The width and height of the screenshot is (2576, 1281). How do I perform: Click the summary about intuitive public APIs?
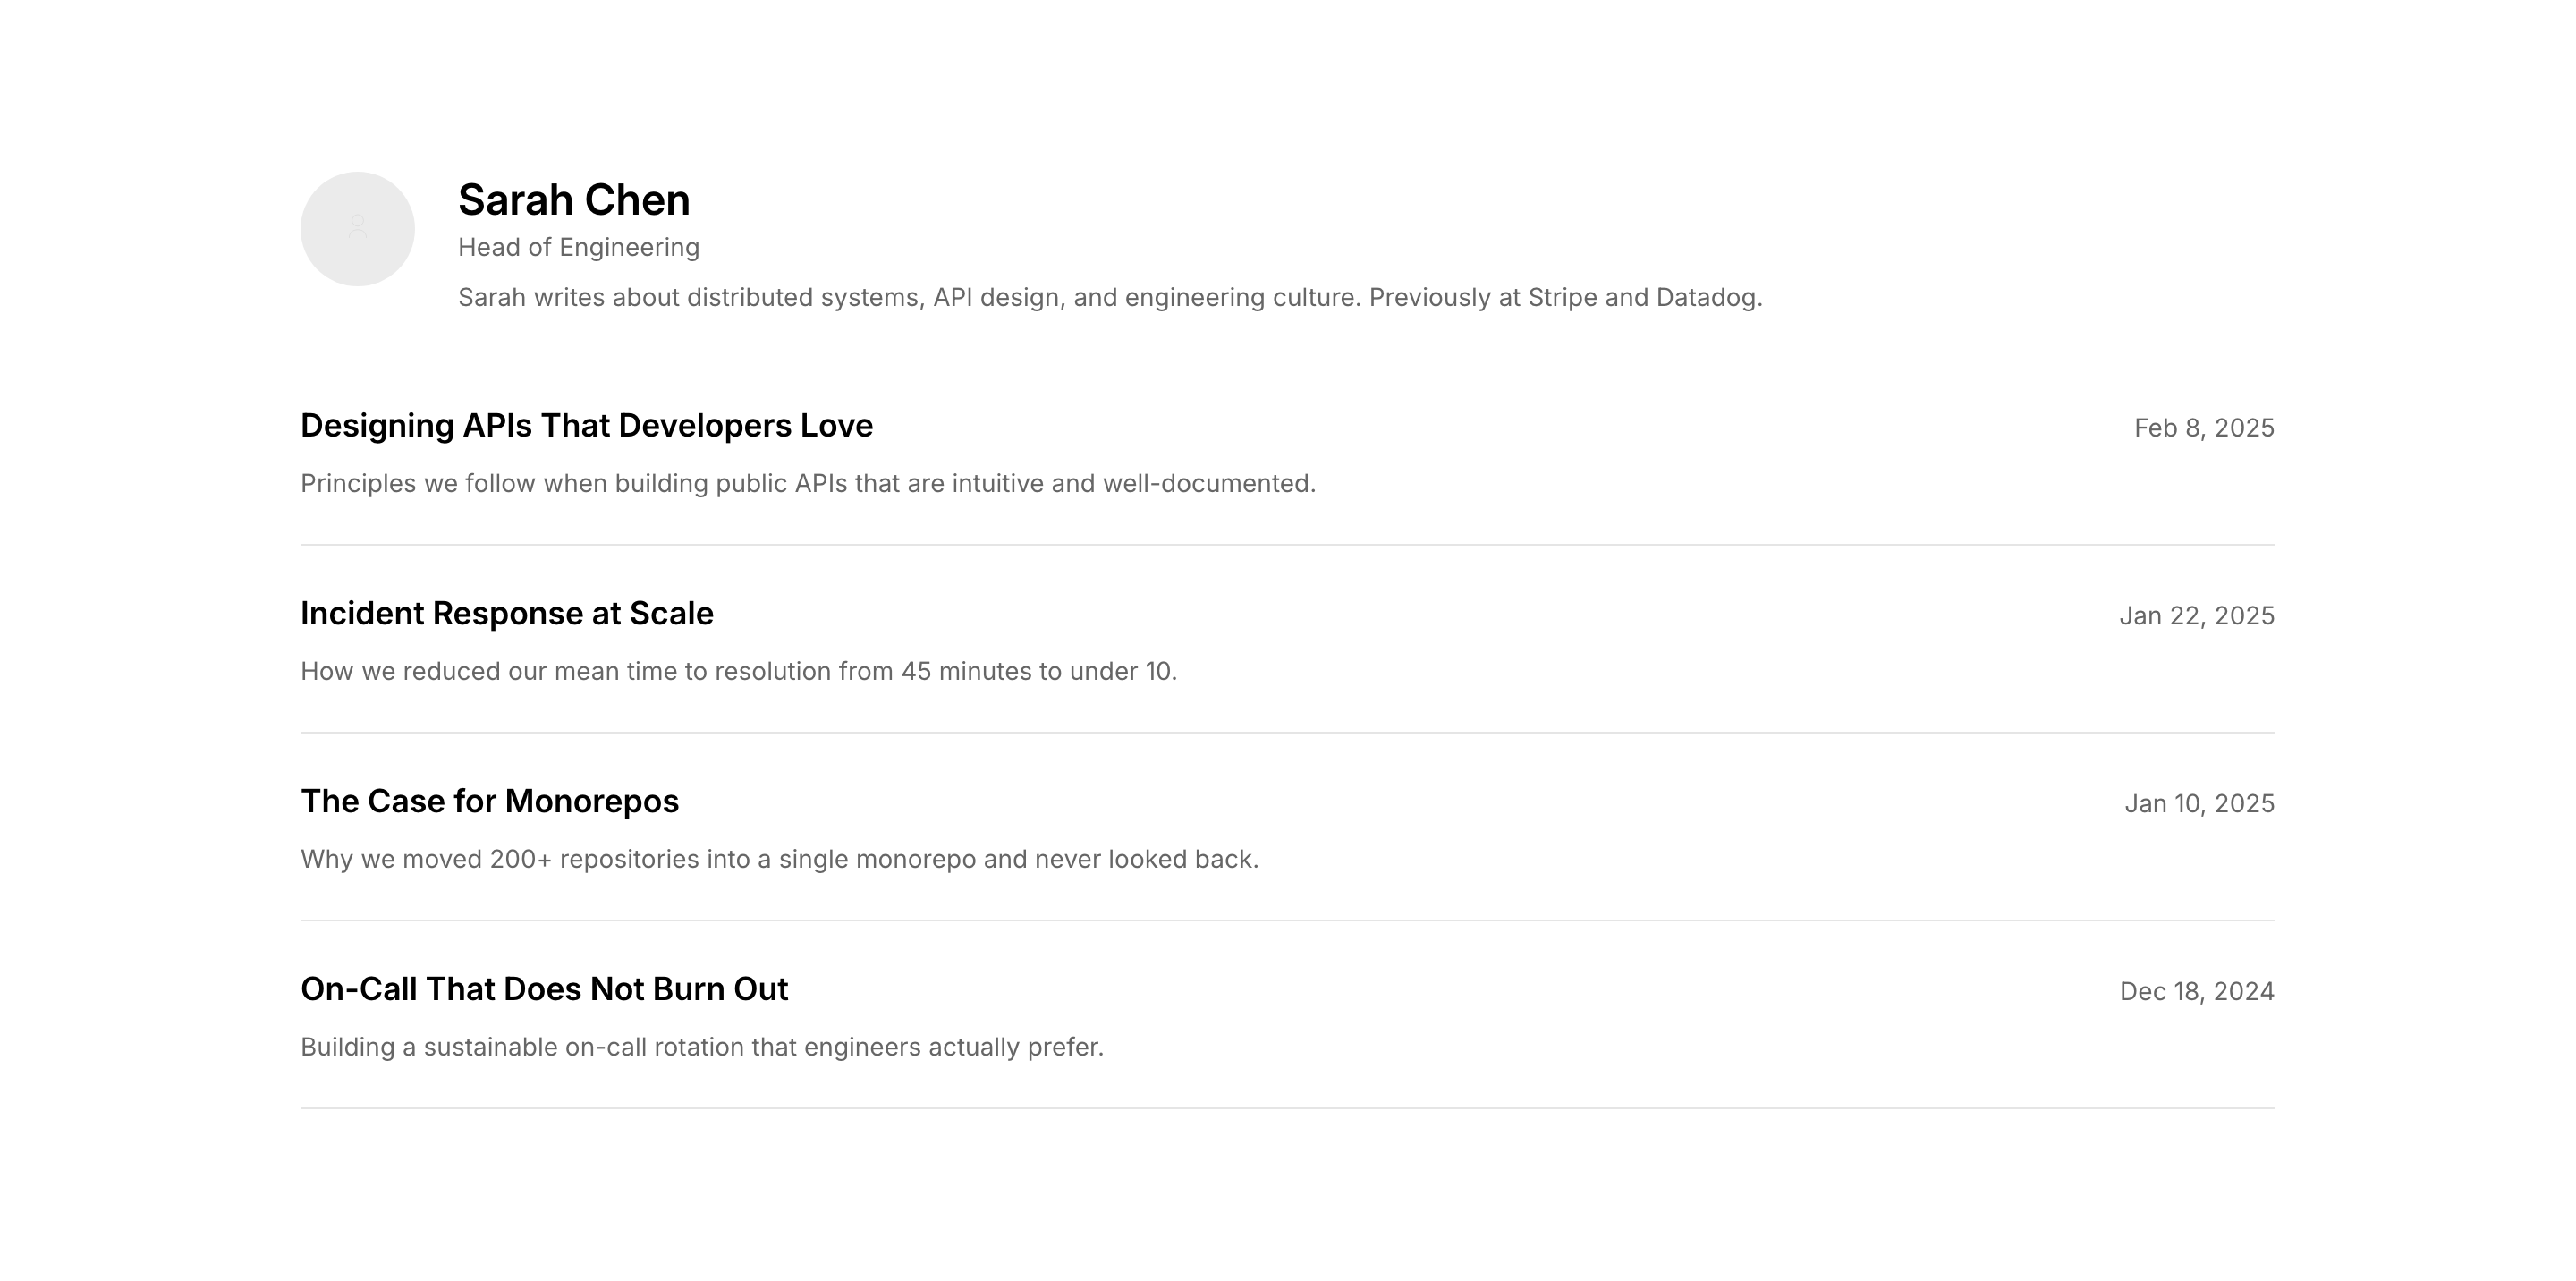pyautogui.click(x=808, y=484)
